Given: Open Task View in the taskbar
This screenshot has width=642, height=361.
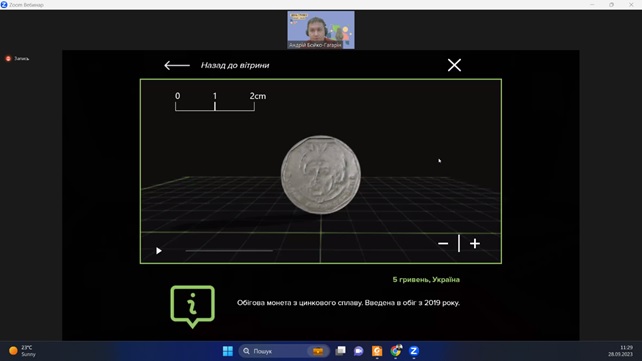Looking at the screenshot, I should 340,351.
